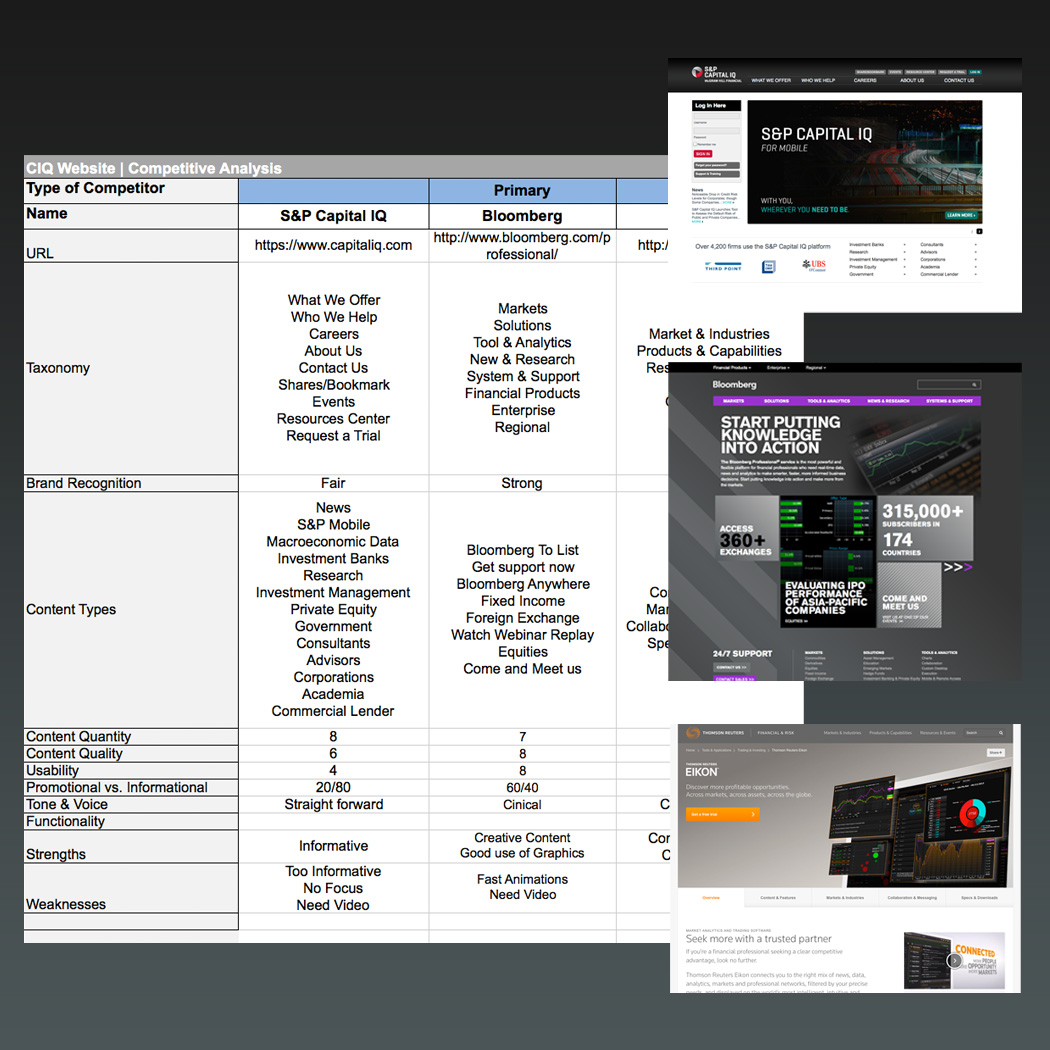Click the Third Point logo
This screenshot has width=1050, height=1050.
[x=723, y=267]
